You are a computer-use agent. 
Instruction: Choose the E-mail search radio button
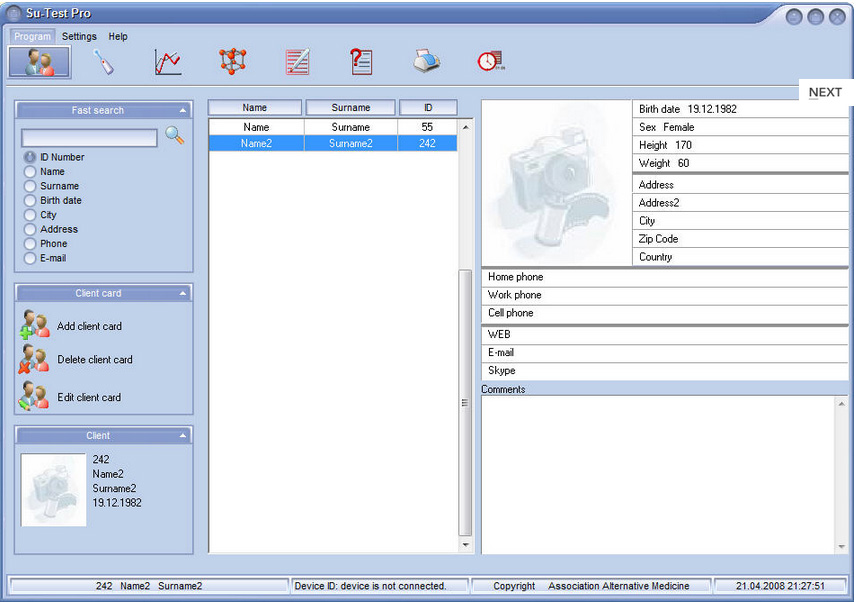pos(30,258)
